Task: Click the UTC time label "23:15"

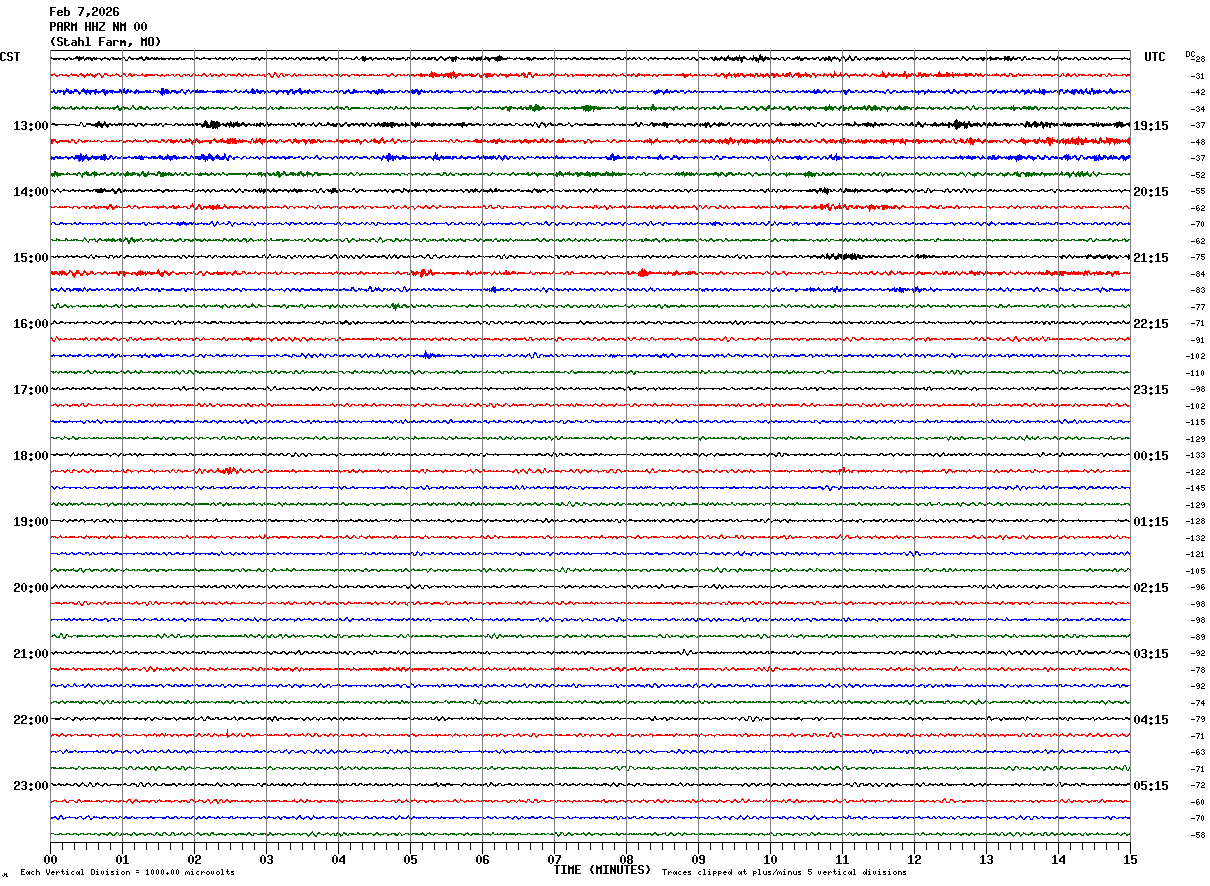Action: [x=1151, y=390]
